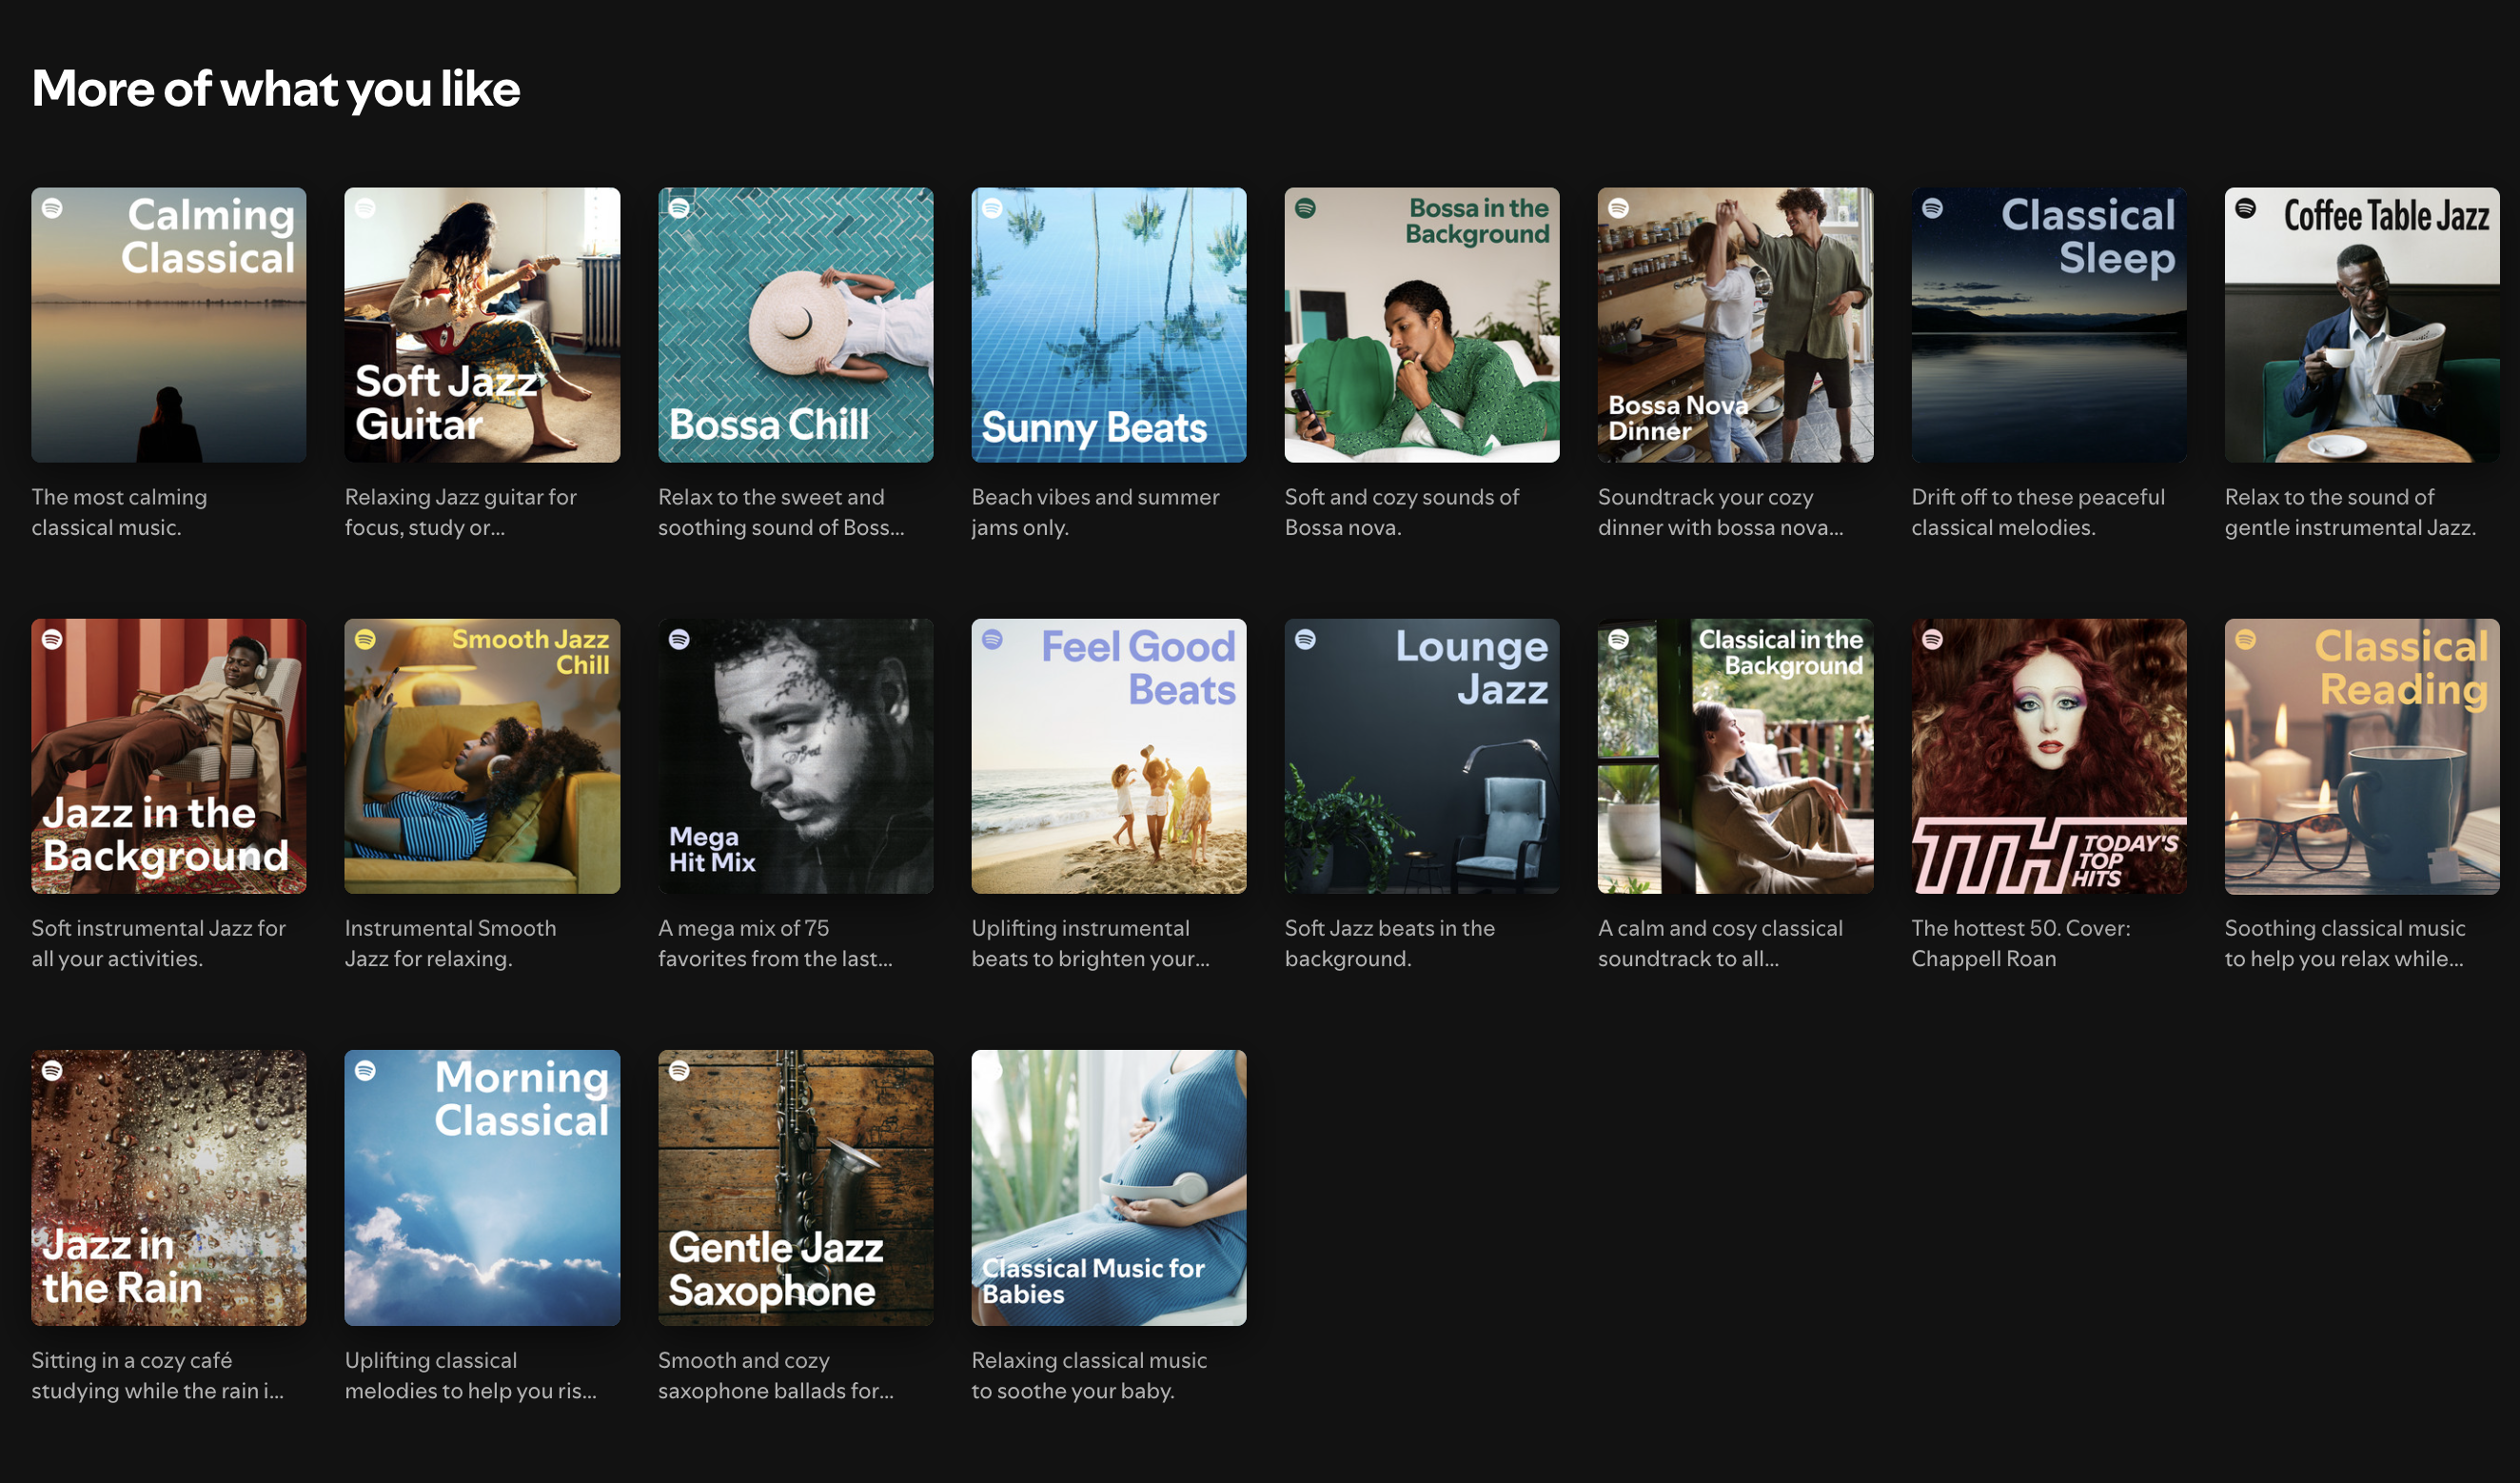2520x1483 pixels.
Task: Click 'Soft Jazz beats in the background.' text
Action: [1390, 943]
